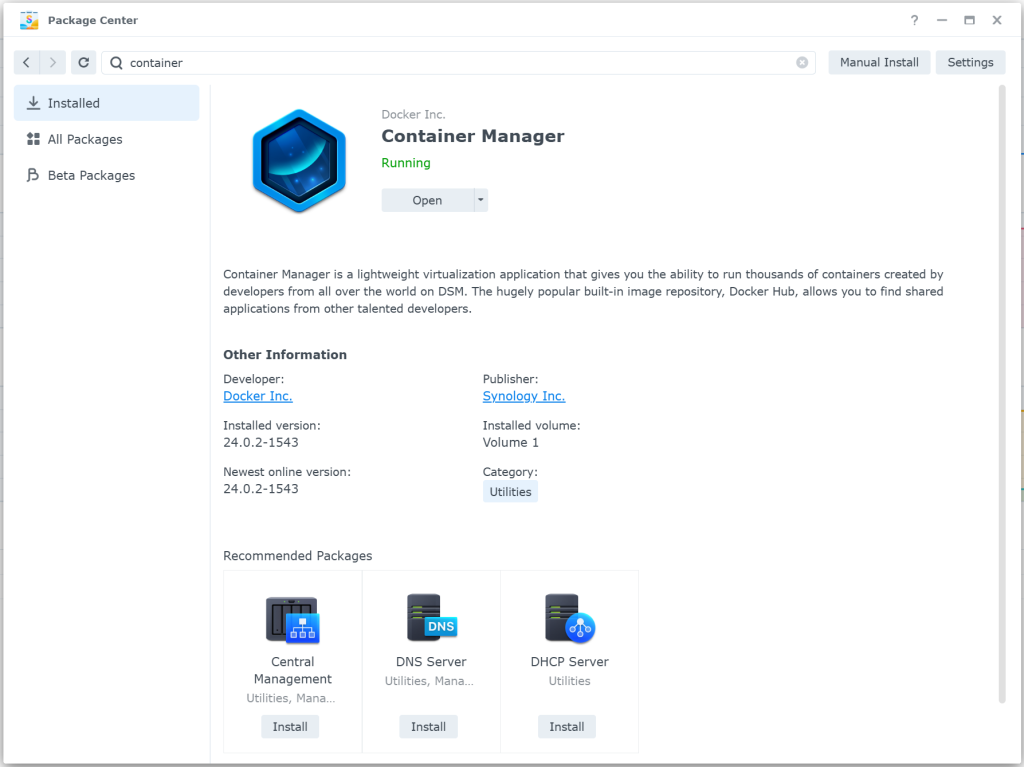The image size is (1024, 767).
Task: Click the Package Center app icon in title bar
Action: coord(29,20)
